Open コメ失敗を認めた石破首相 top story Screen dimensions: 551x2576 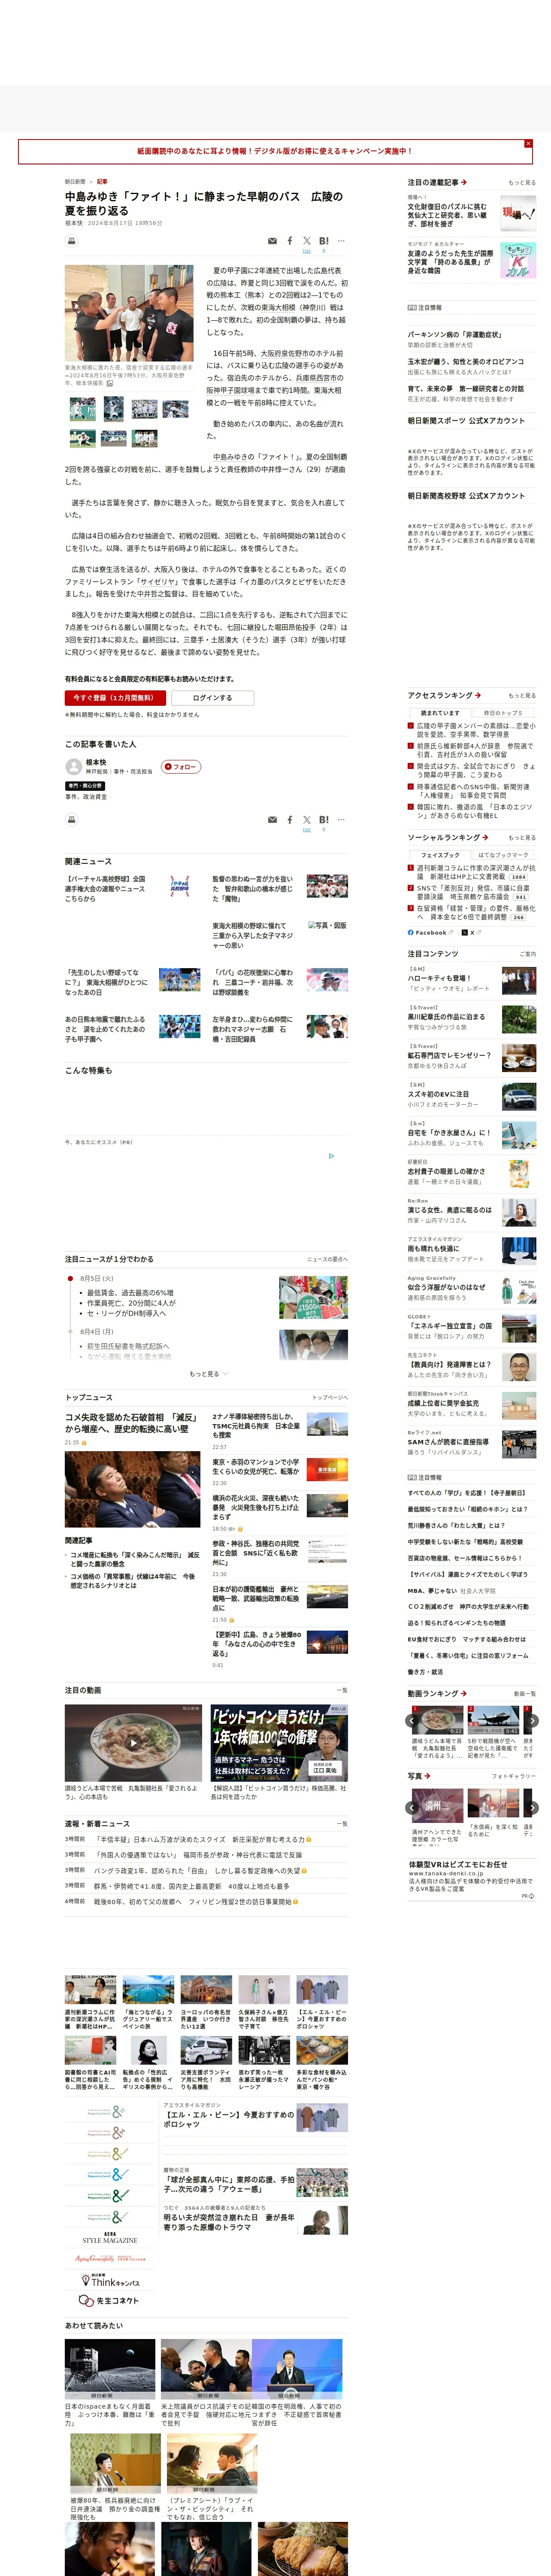coord(132,1422)
